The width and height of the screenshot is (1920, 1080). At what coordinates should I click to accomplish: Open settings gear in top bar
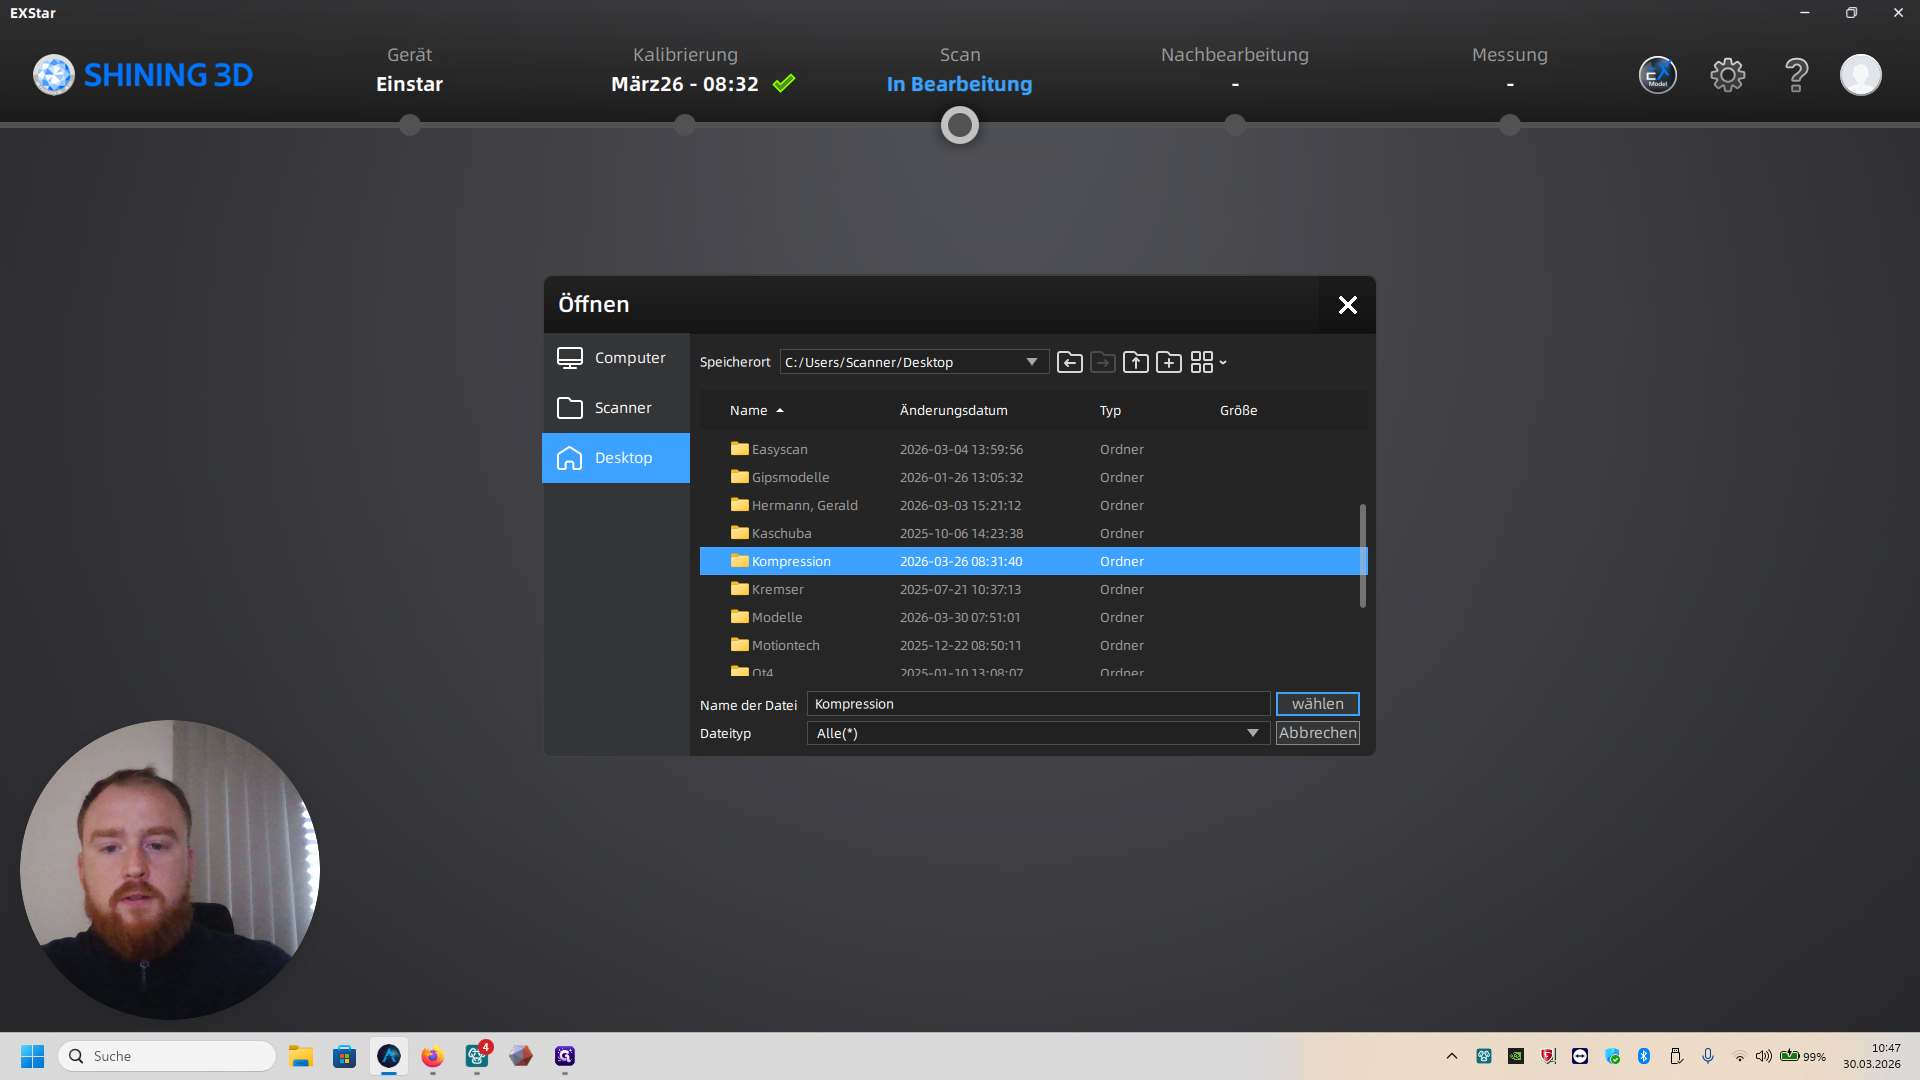tap(1727, 75)
